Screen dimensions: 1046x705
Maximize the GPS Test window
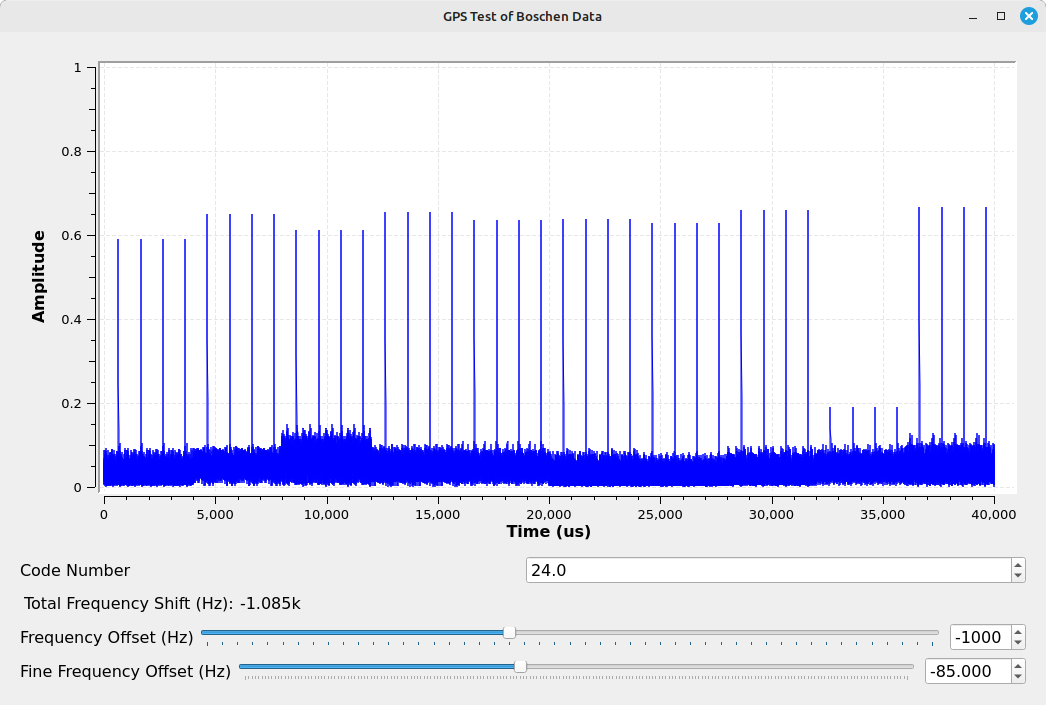pyautogui.click(x=1000, y=16)
